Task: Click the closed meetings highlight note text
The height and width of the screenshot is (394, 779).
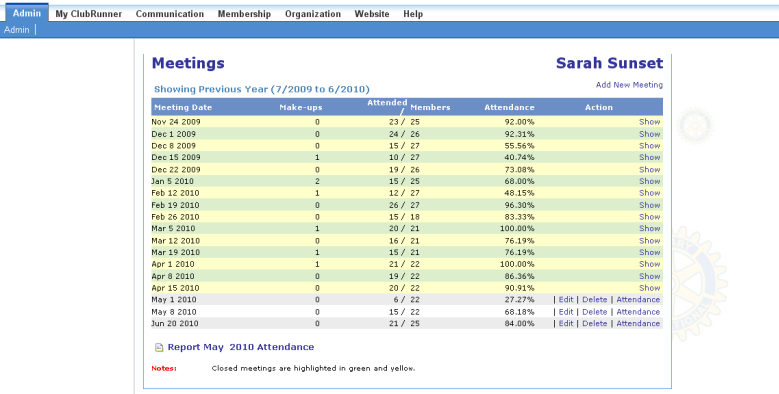Action: point(313,369)
